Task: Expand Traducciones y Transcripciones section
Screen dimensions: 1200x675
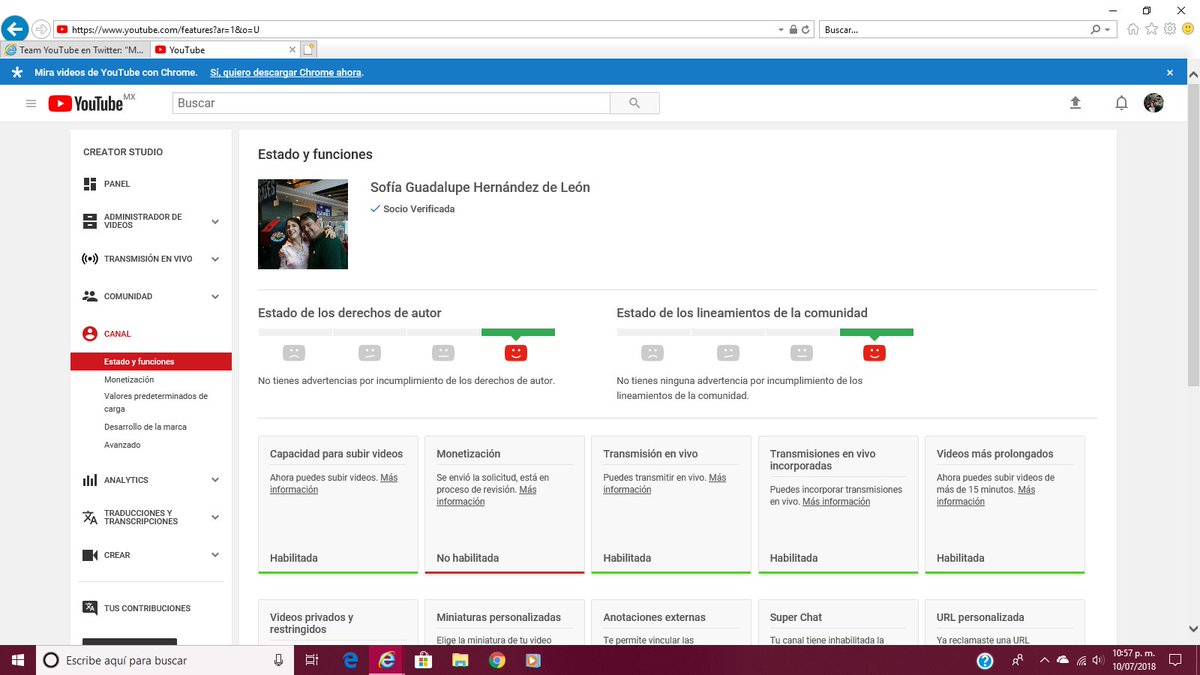Action: pyautogui.click(x=215, y=517)
